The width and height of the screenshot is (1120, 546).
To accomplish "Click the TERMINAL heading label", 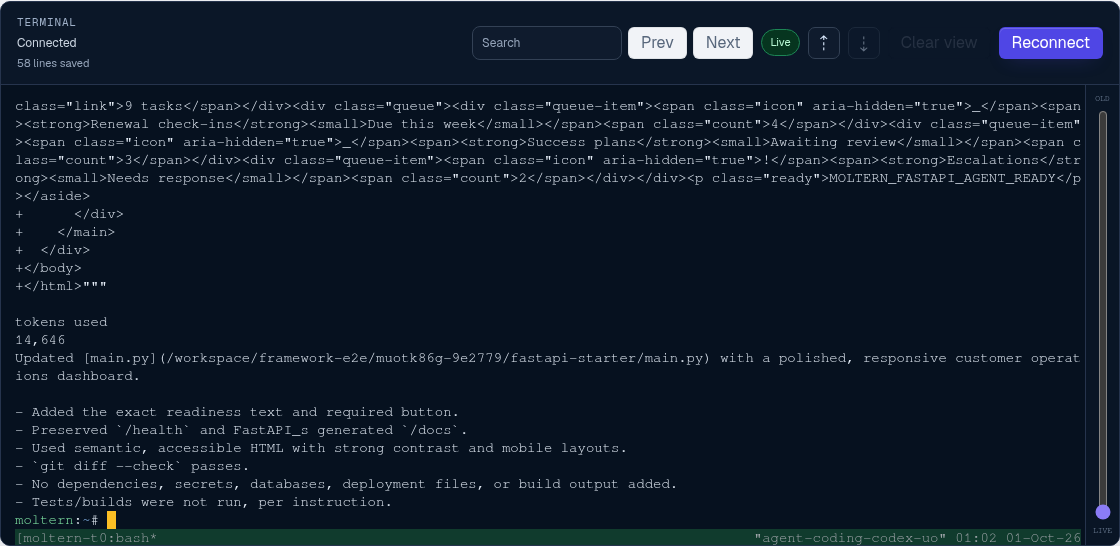I will click(46, 22).
